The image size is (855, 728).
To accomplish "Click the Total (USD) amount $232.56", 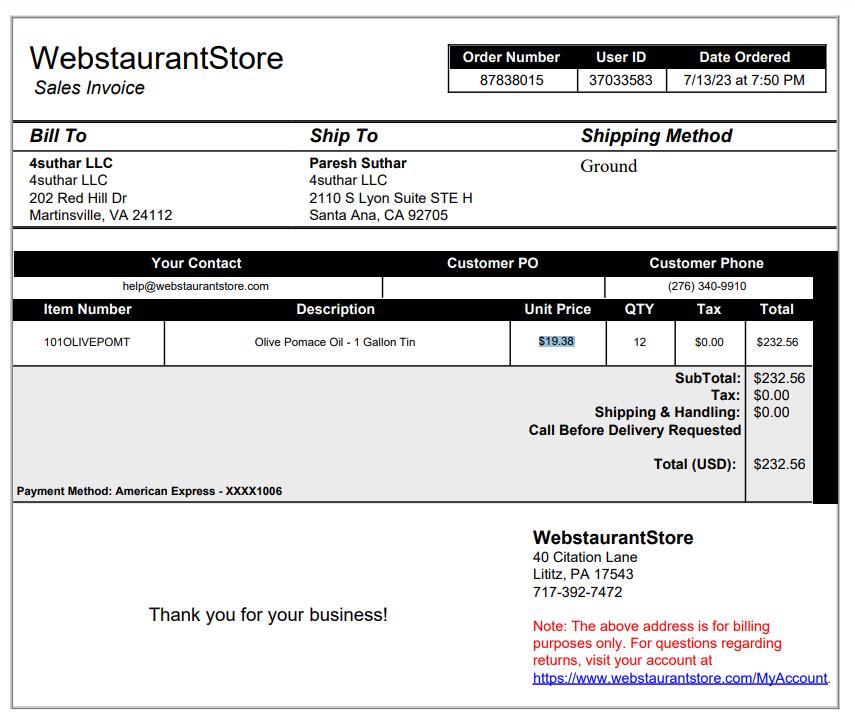I will 779,464.
